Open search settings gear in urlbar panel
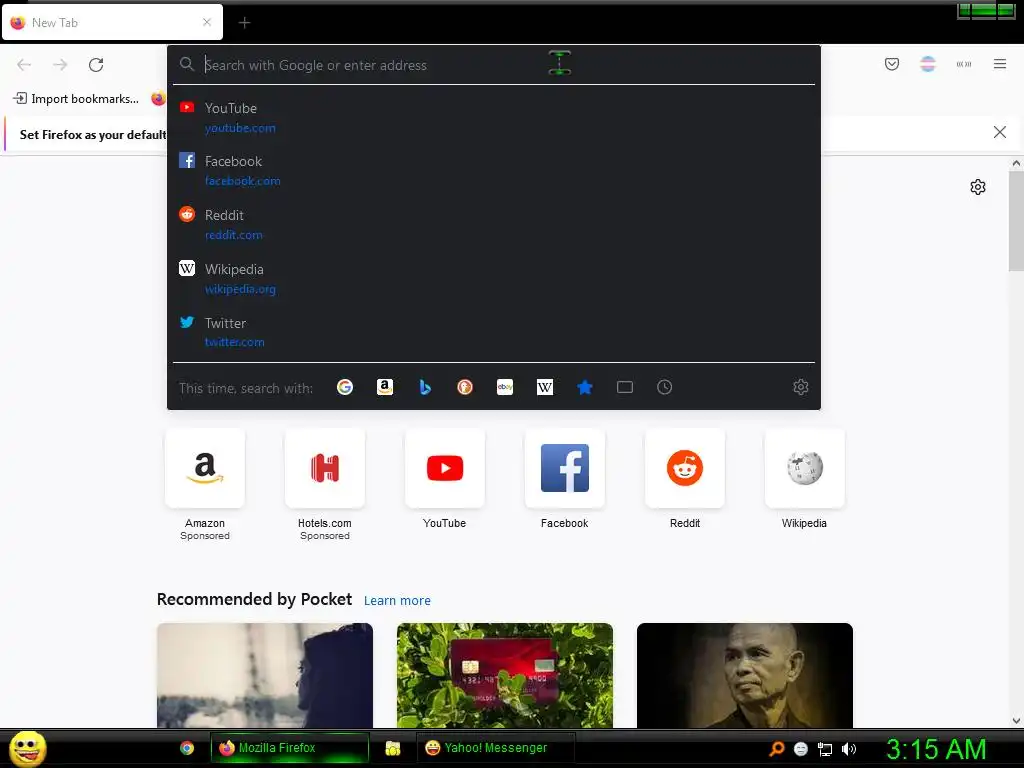 pos(801,387)
